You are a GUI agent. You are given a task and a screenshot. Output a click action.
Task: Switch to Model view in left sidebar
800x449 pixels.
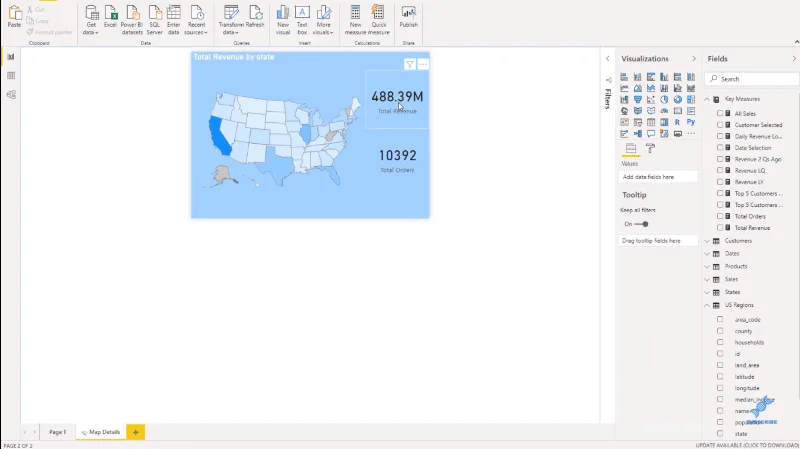pos(11,95)
